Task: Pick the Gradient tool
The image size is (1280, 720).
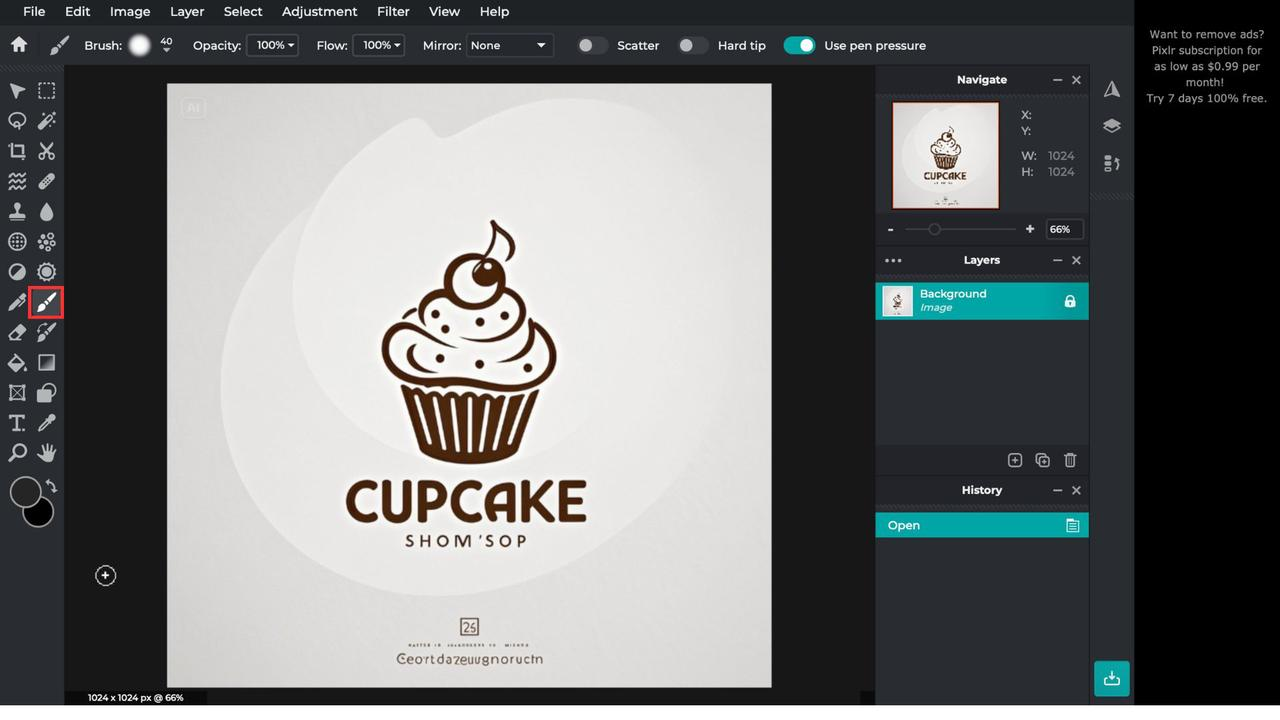Action: click(47, 362)
